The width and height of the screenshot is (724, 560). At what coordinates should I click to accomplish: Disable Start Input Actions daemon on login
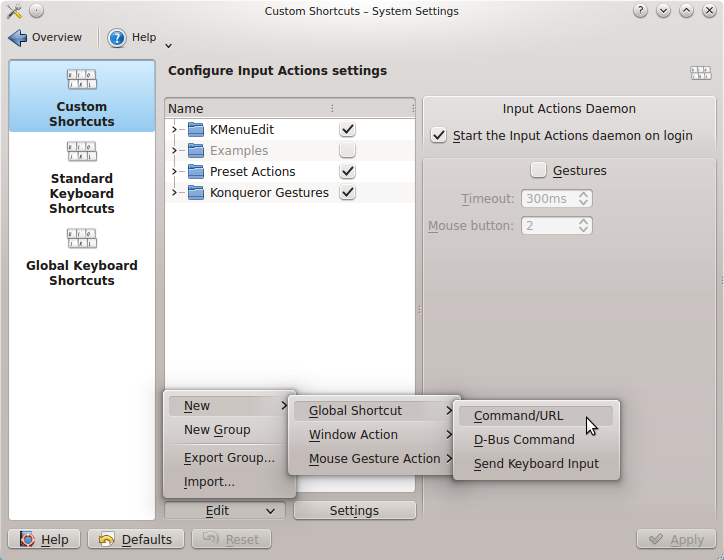coord(438,136)
